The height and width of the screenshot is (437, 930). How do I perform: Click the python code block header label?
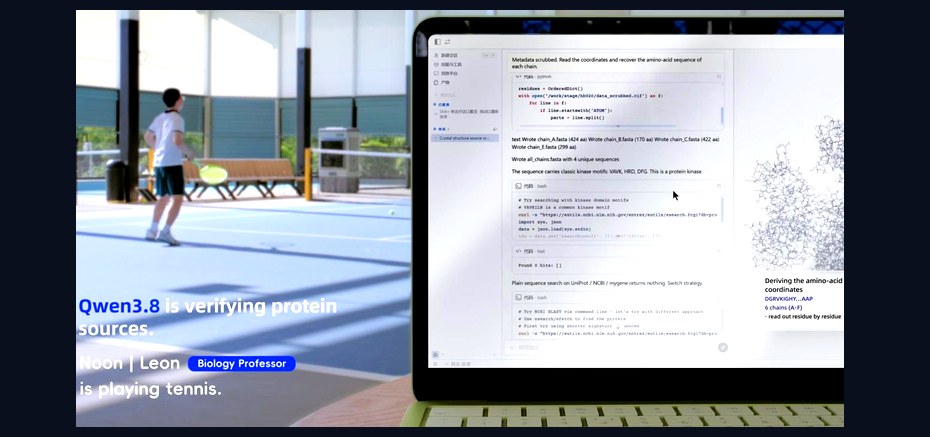pyautogui.click(x=537, y=76)
